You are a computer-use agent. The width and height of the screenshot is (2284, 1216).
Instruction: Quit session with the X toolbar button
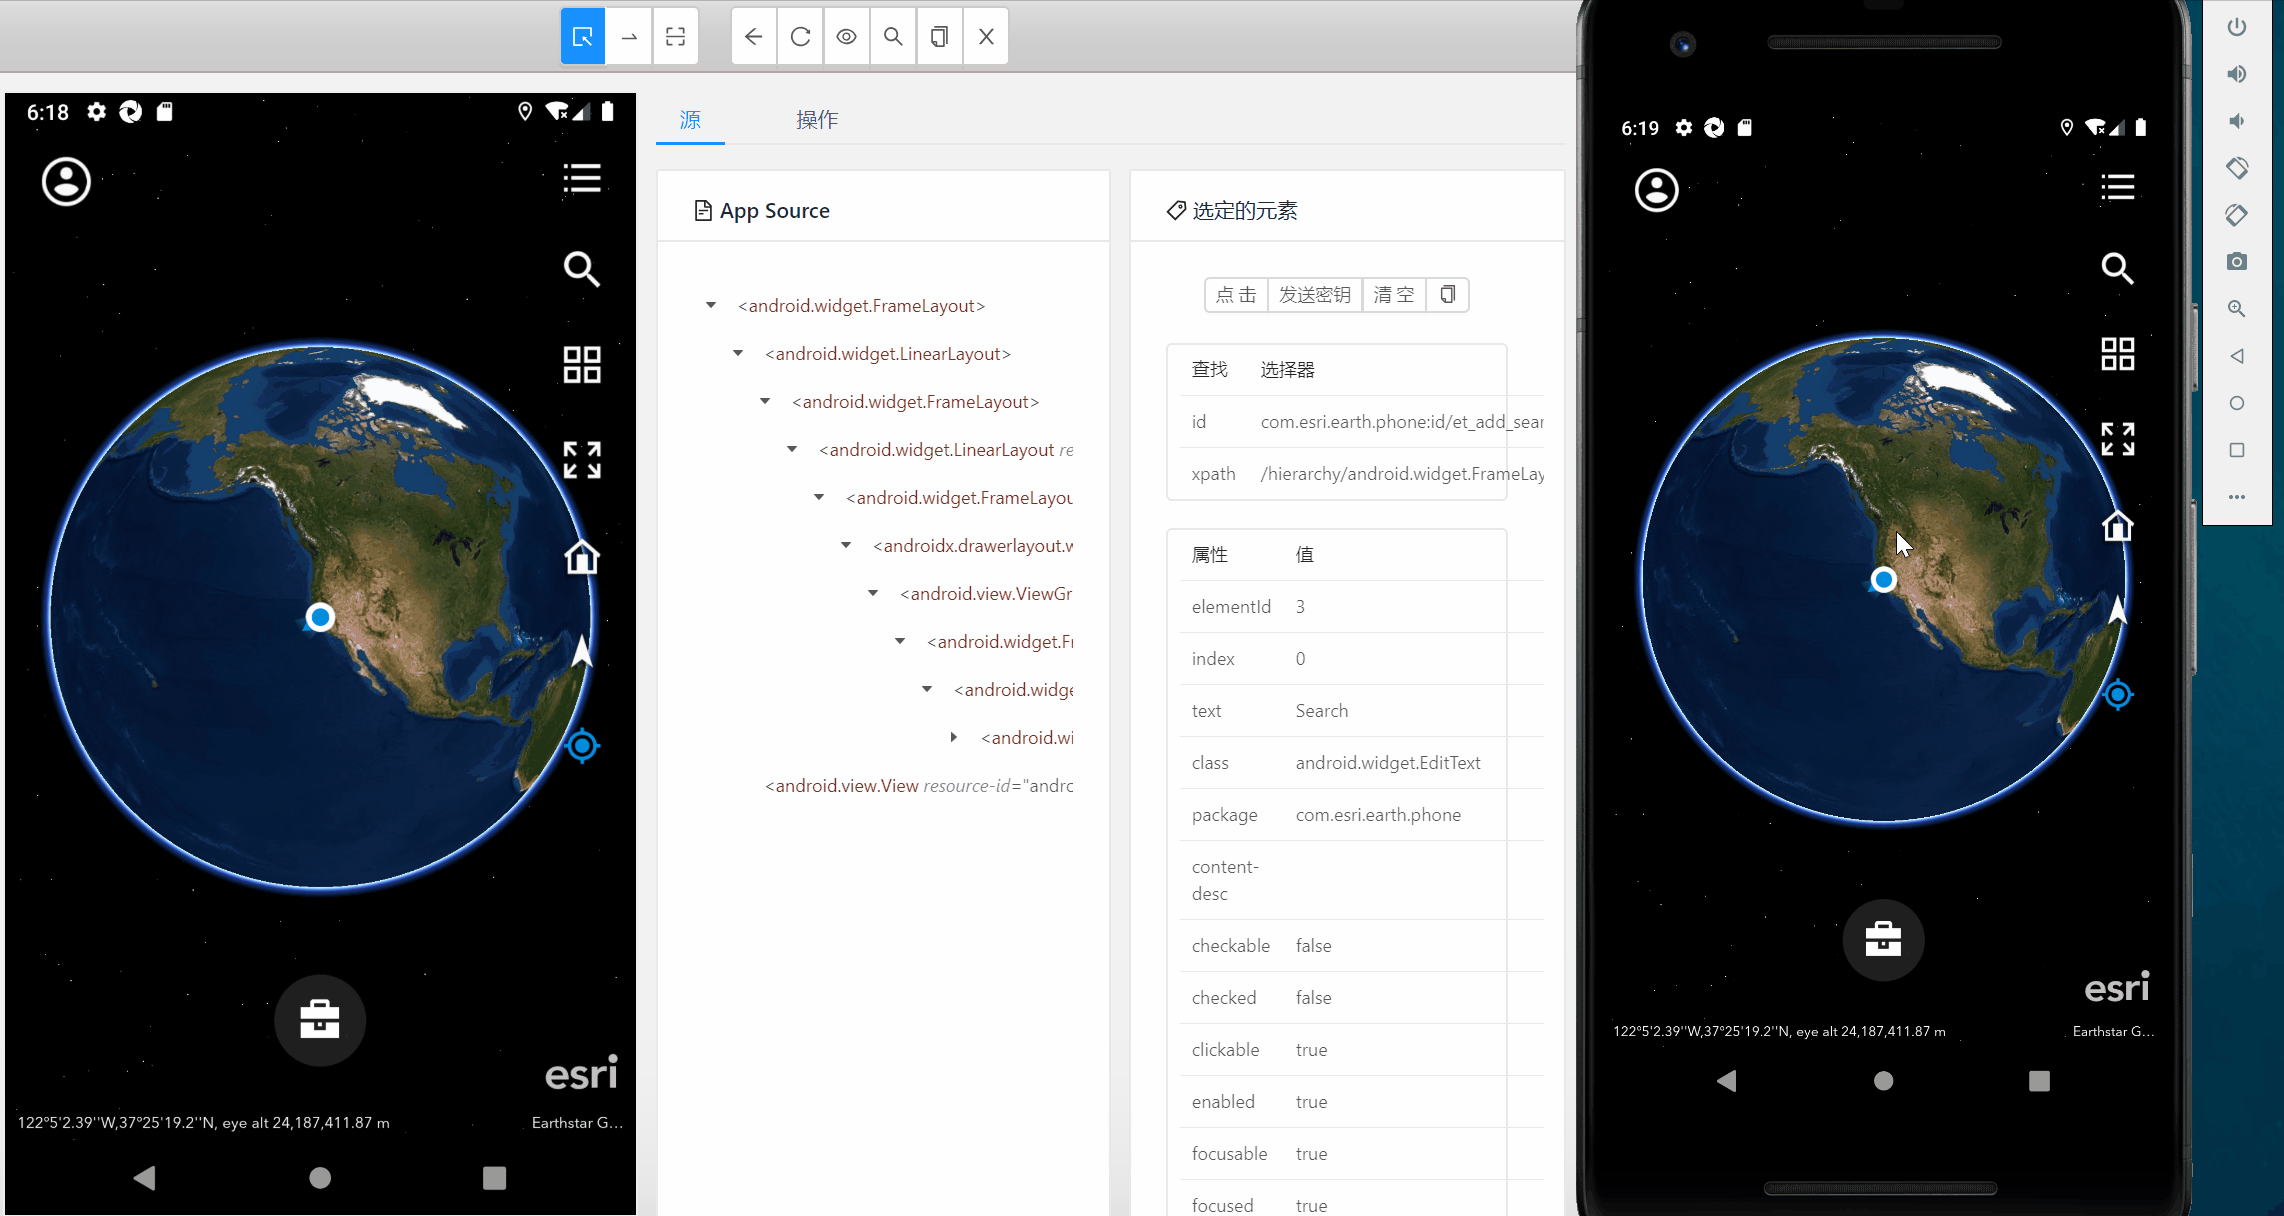point(986,37)
